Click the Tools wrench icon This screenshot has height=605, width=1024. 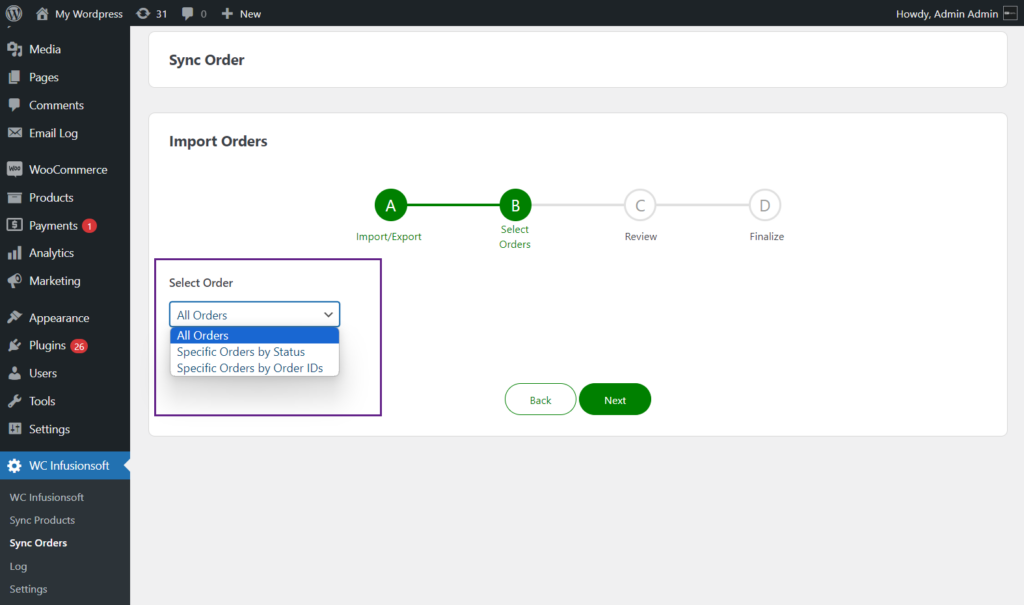[14, 401]
